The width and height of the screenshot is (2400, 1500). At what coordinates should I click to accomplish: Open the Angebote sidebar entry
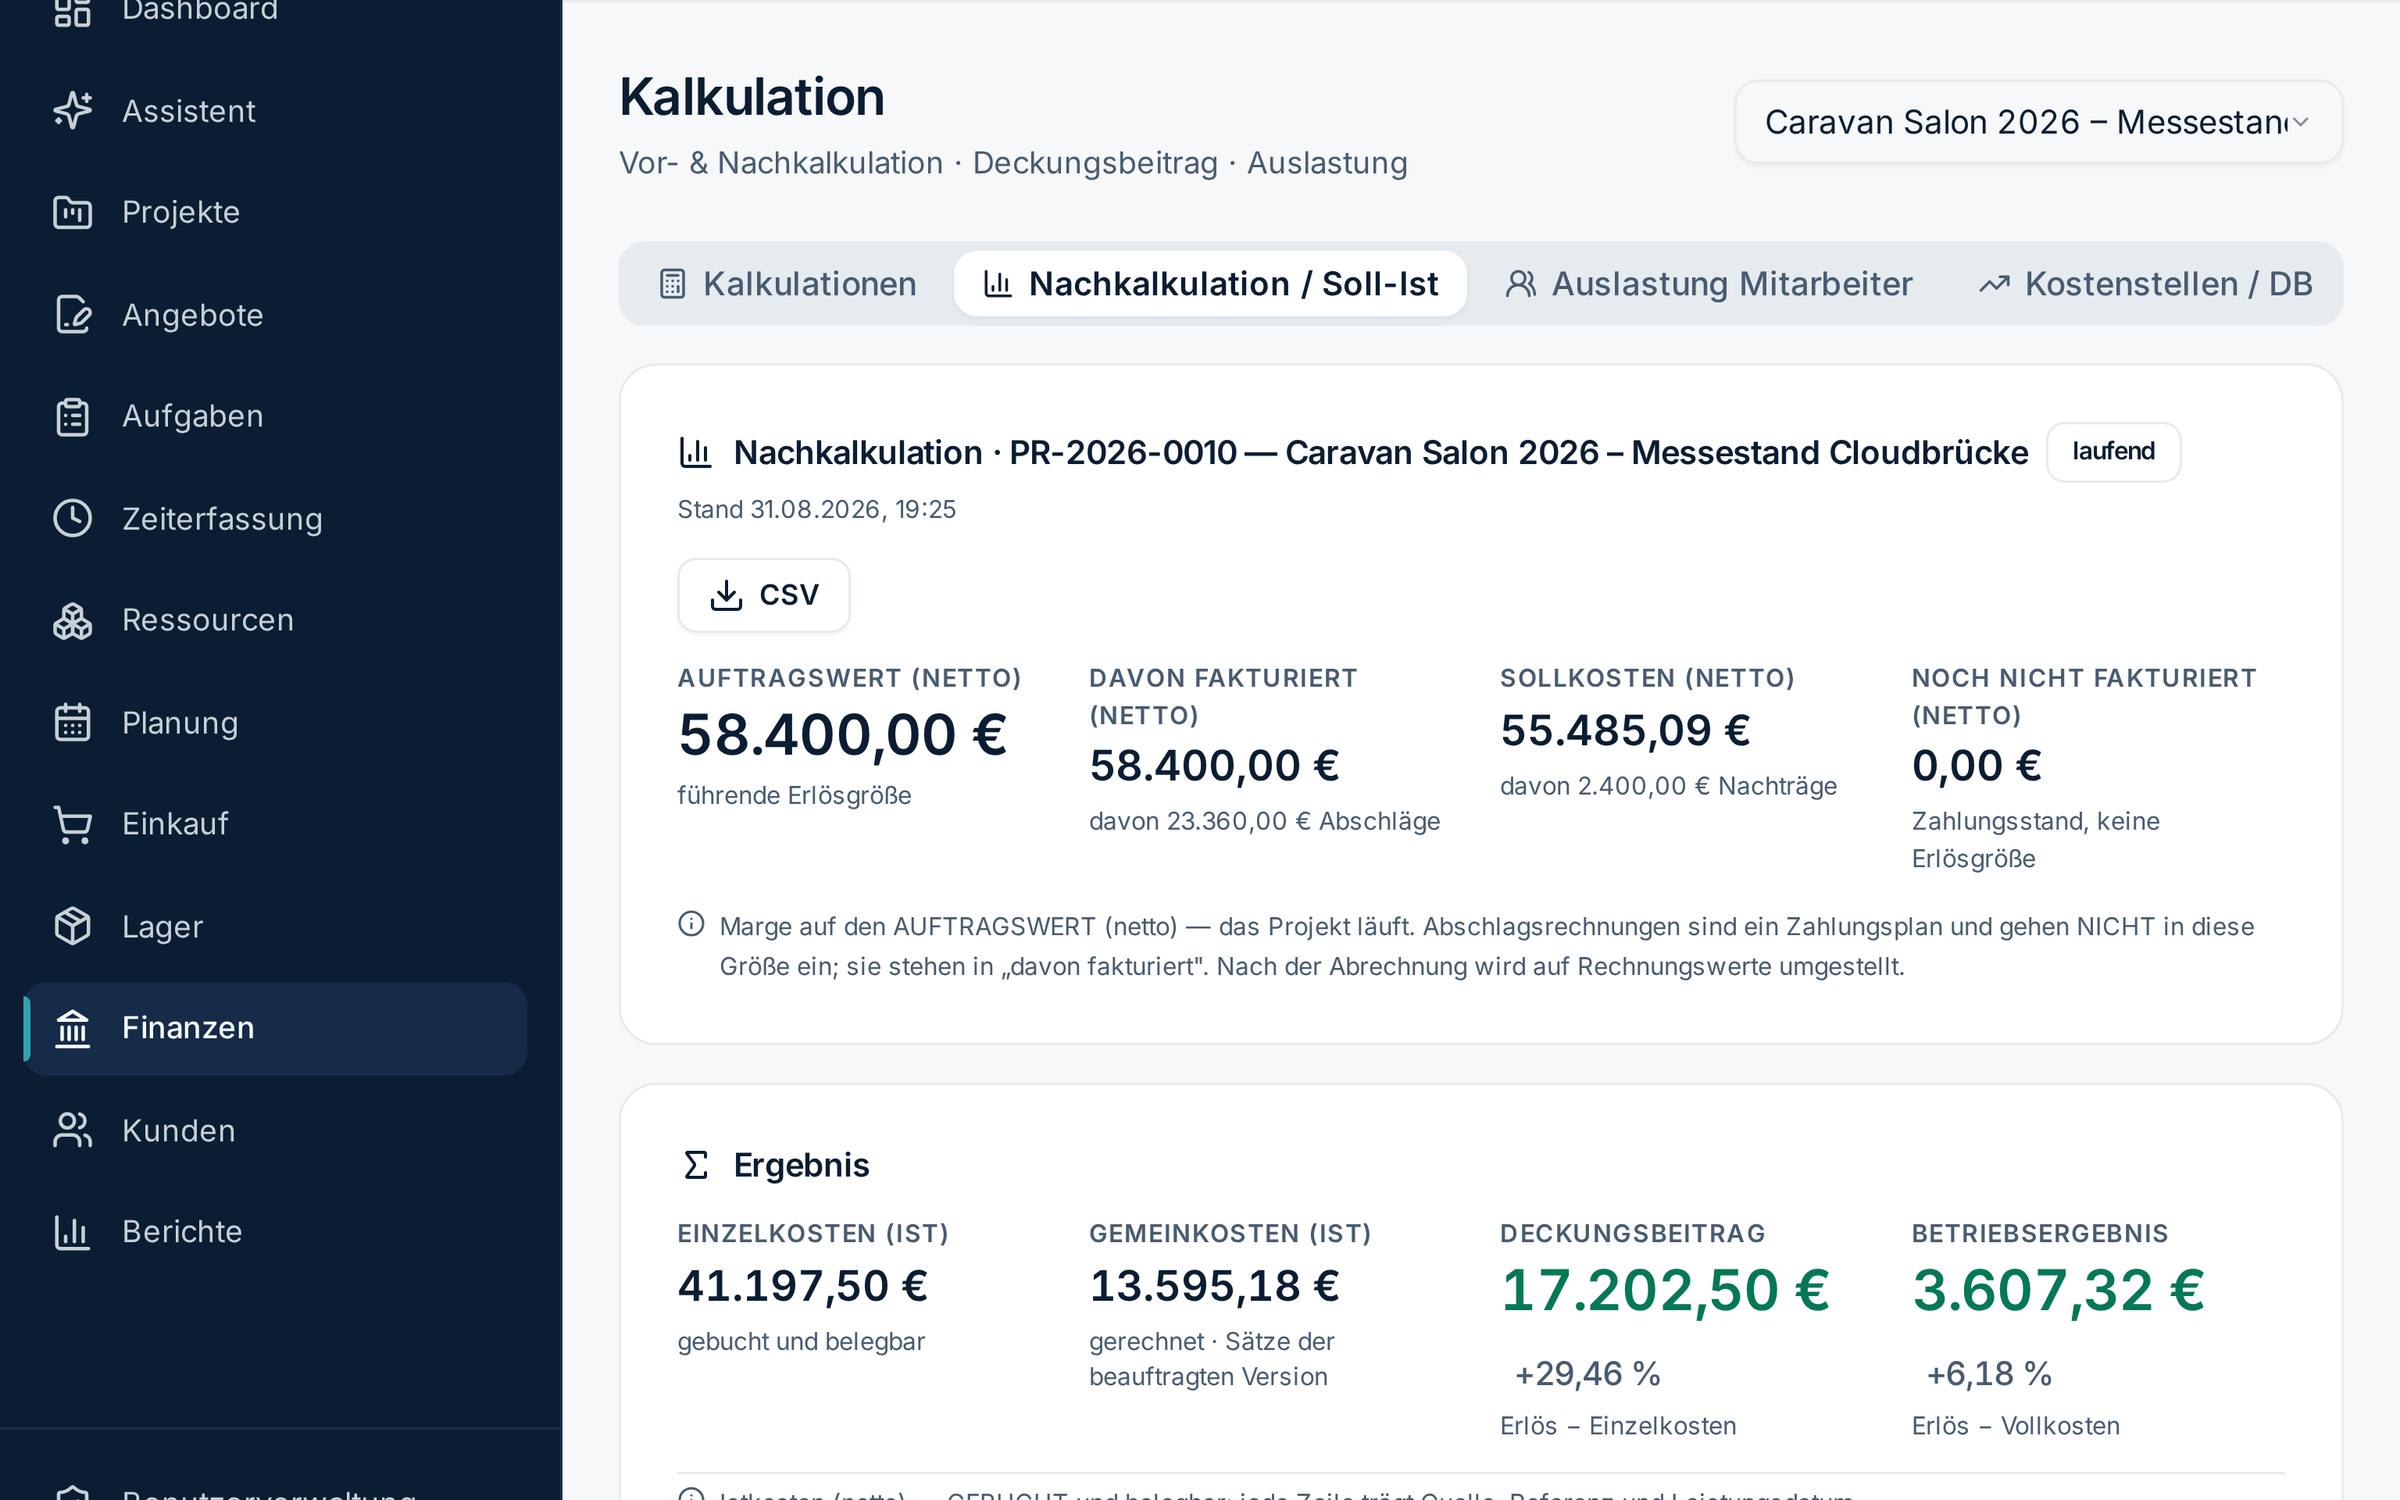coord(275,315)
